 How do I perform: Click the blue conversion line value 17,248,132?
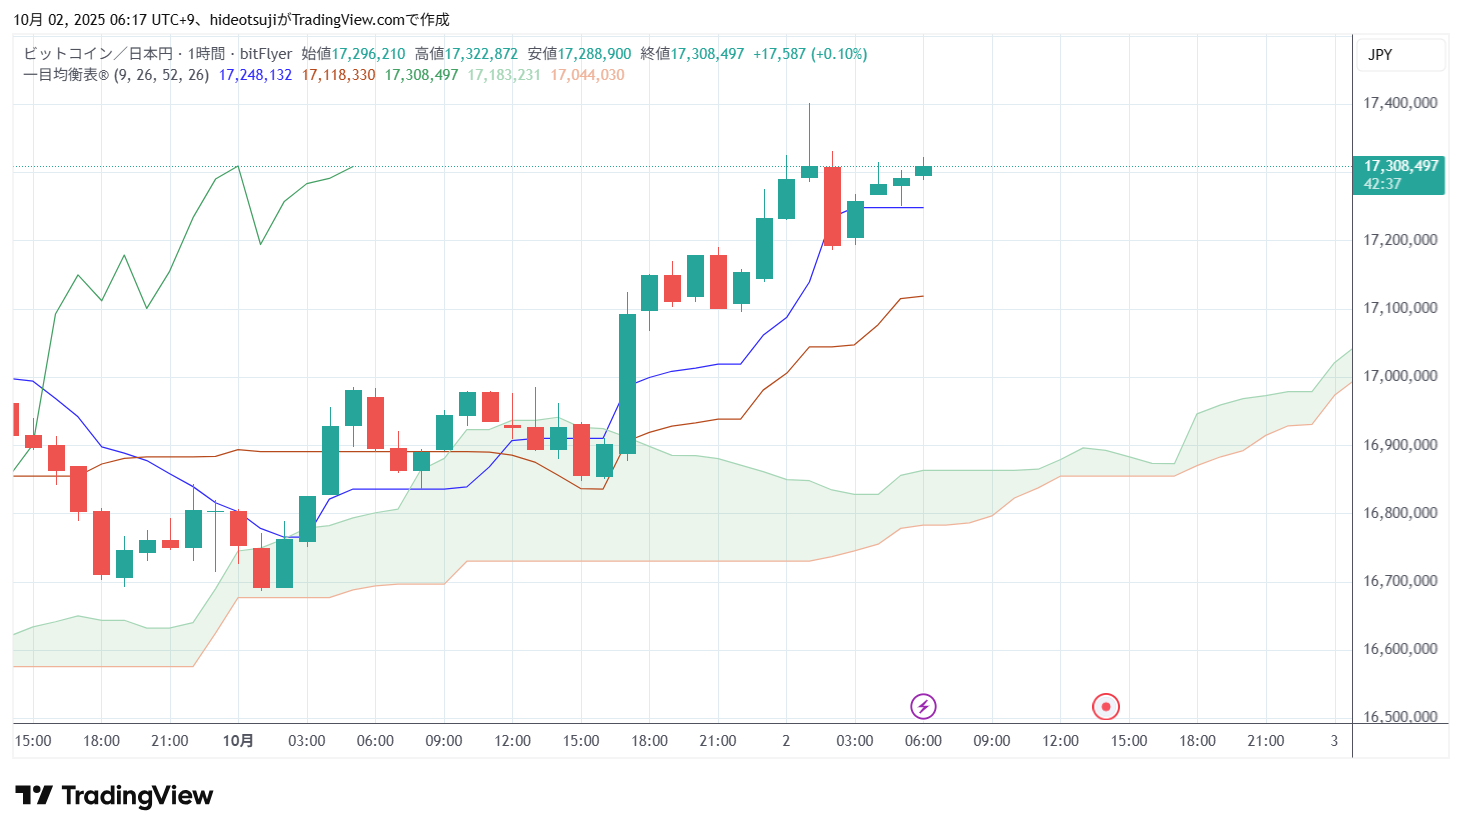pyautogui.click(x=255, y=75)
